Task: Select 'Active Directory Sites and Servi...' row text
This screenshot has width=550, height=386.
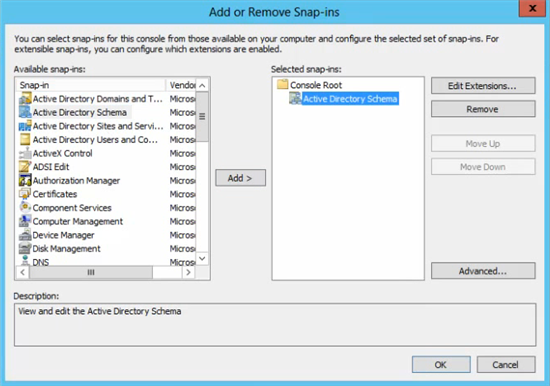Action: click(98, 126)
